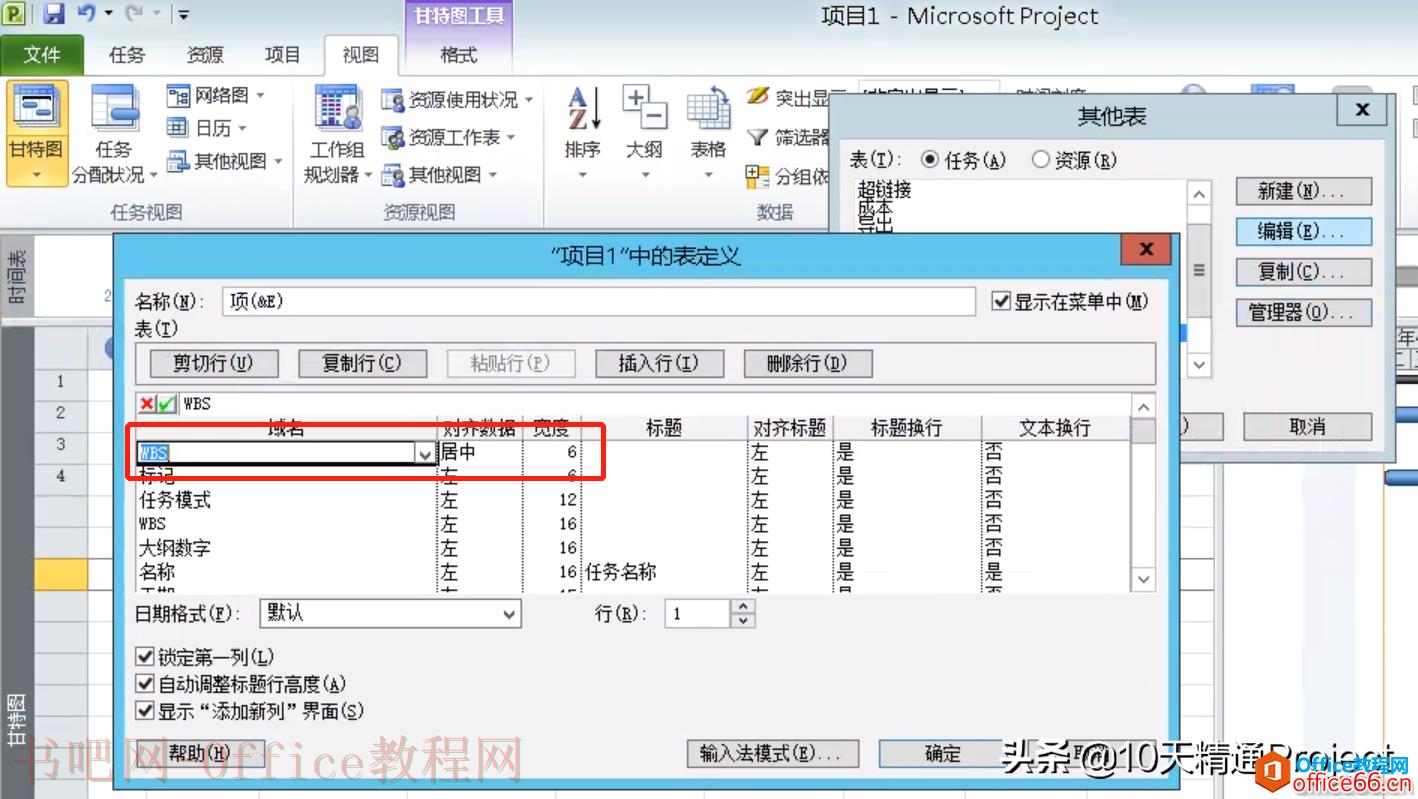Click the 日历 icon

(x=178, y=128)
